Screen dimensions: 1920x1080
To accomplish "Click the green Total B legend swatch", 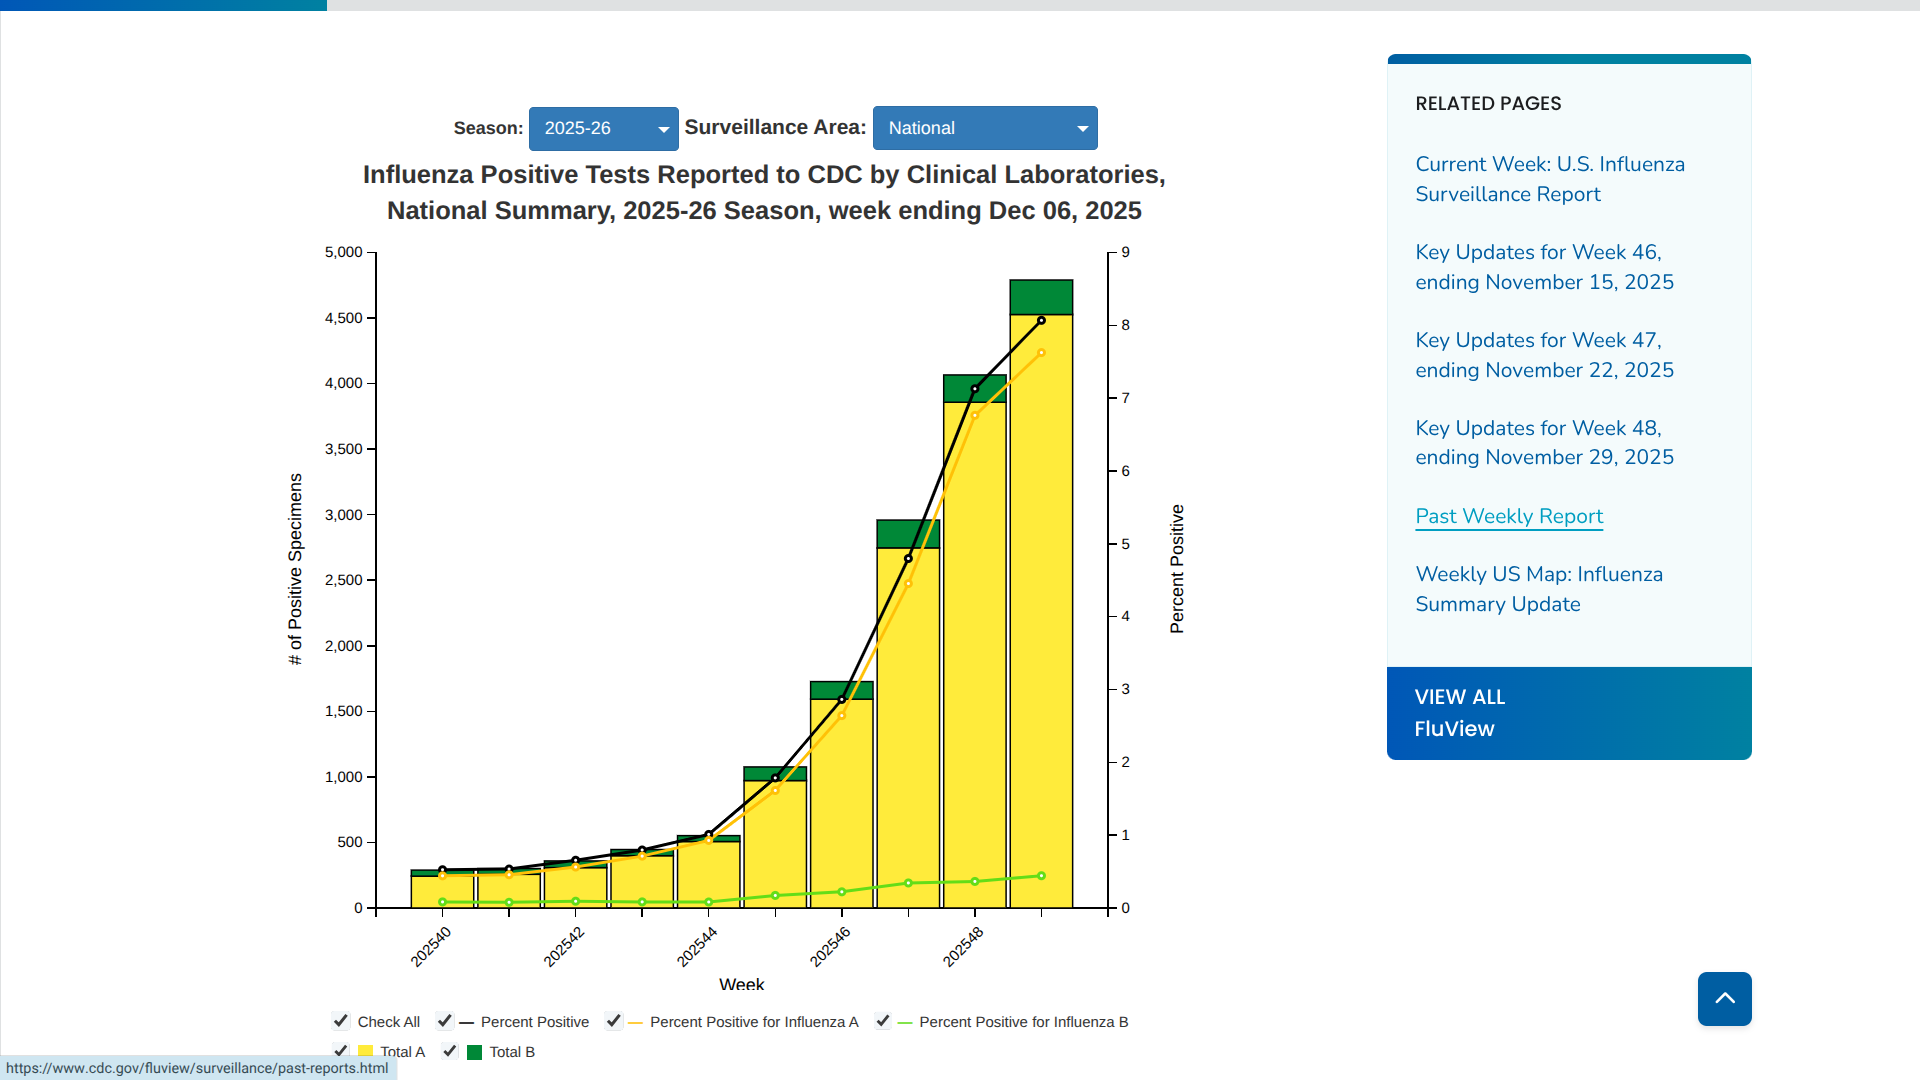I will 474,1052.
